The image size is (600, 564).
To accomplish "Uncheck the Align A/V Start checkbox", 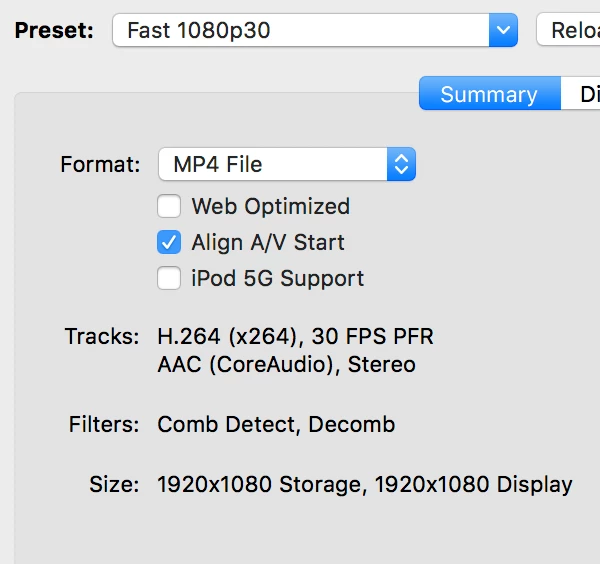I will point(169,243).
